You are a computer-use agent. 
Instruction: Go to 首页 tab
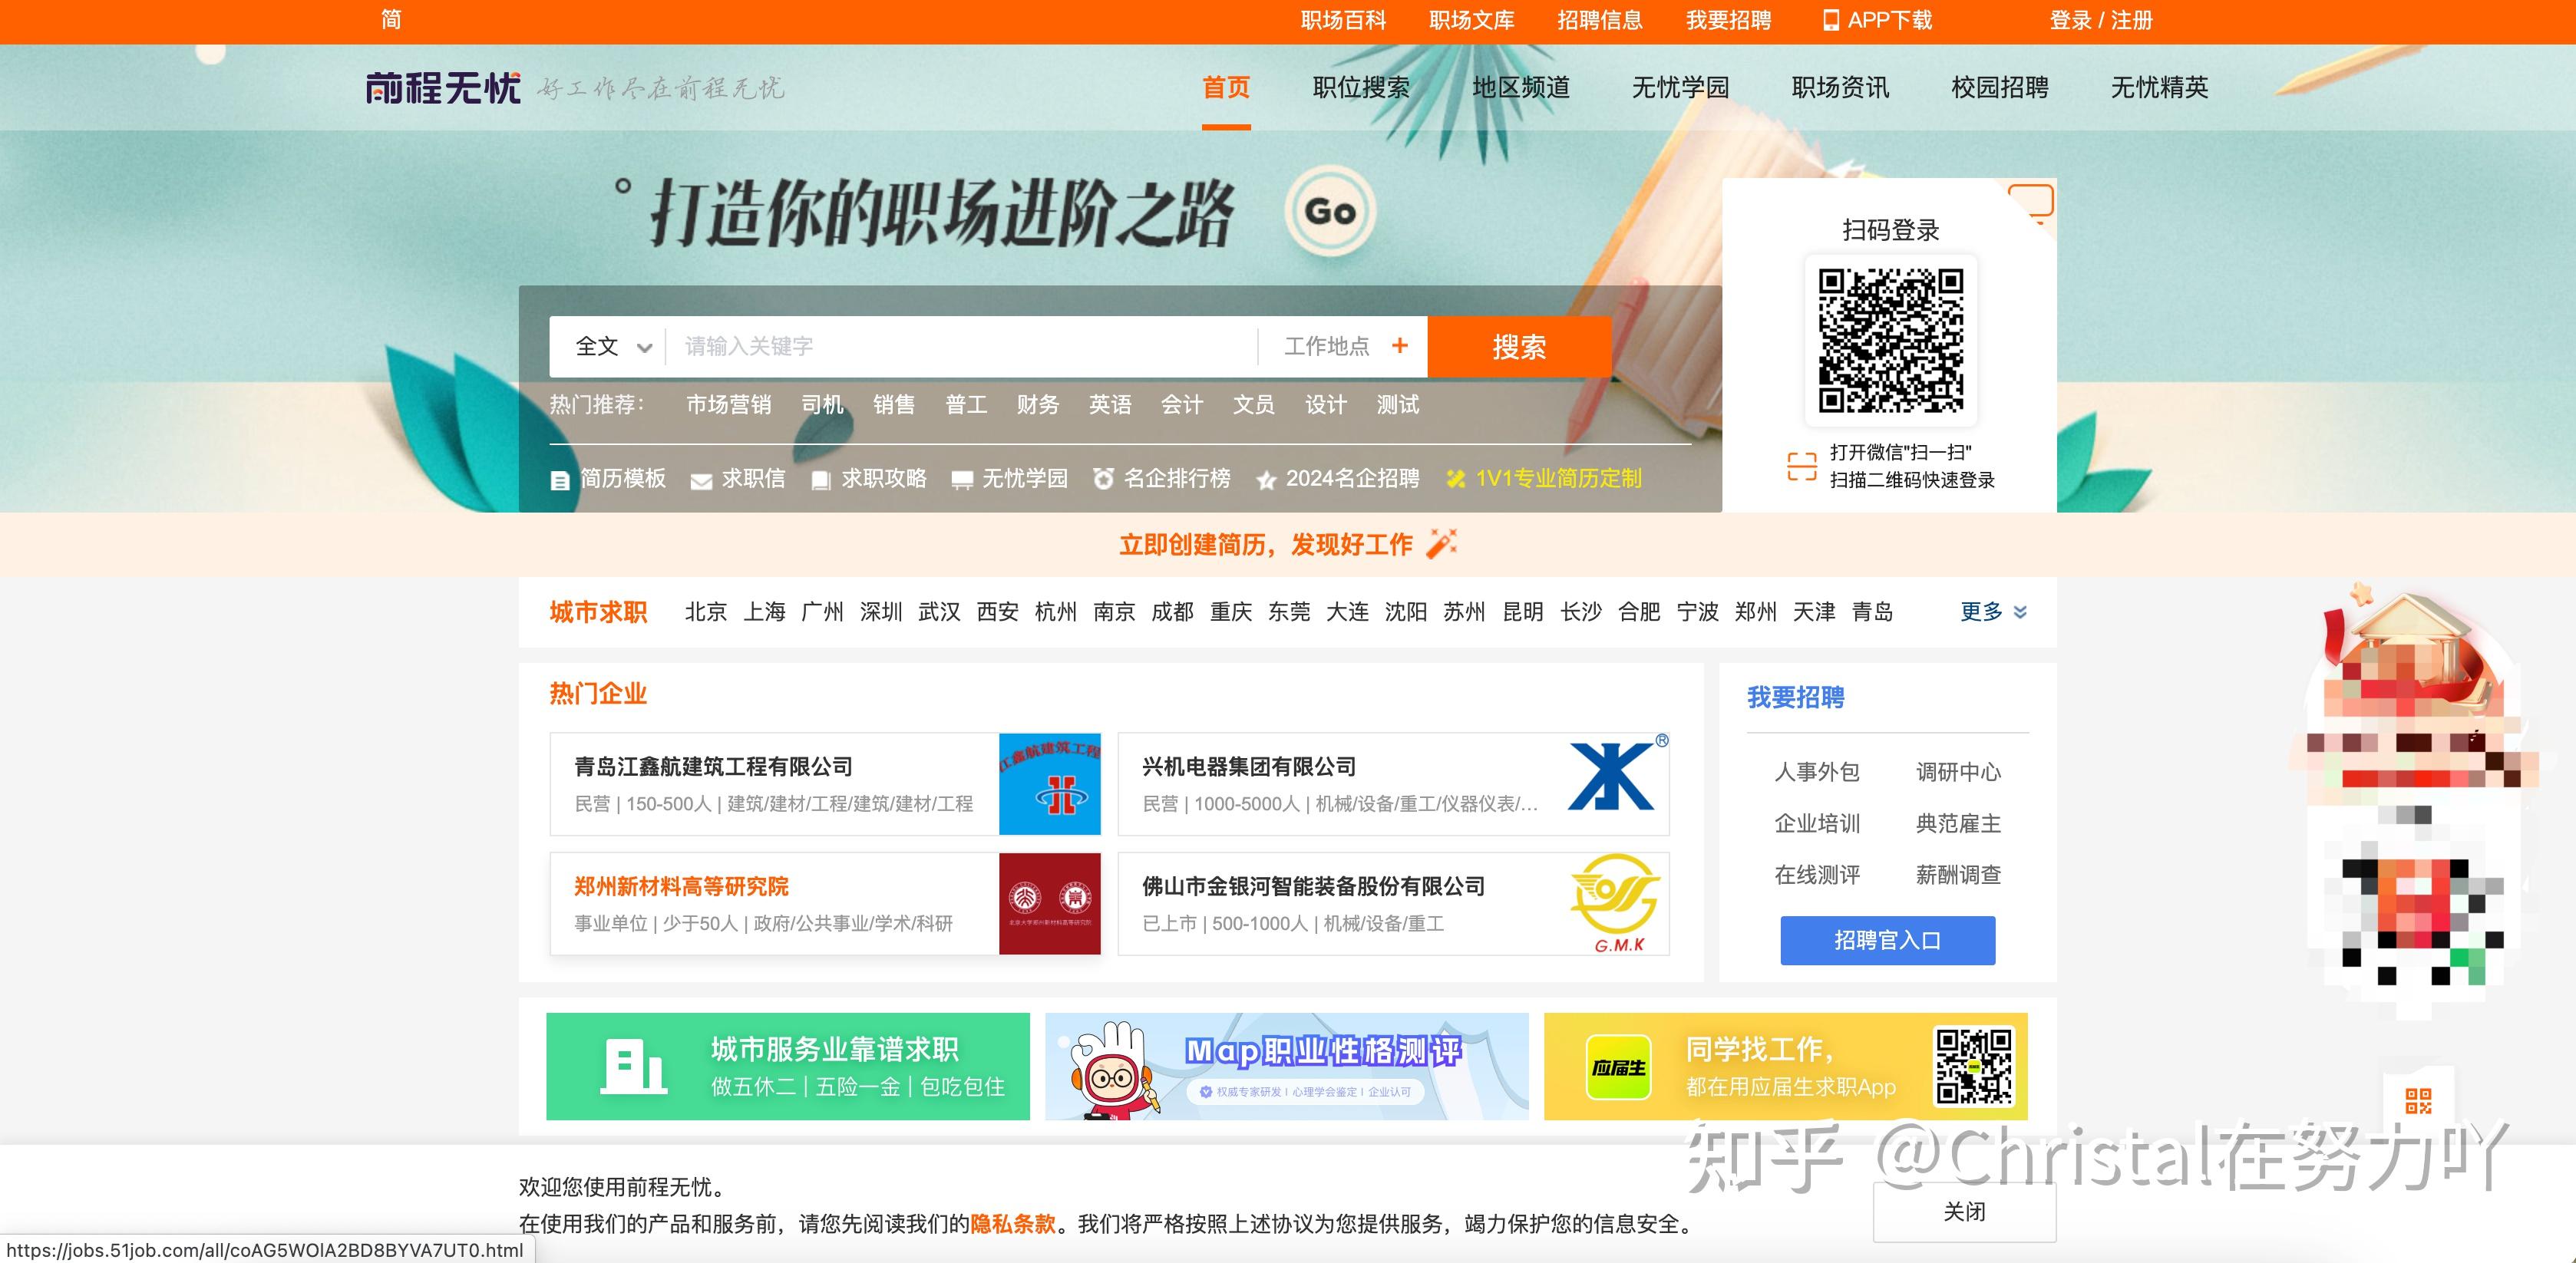[1226, 87]
